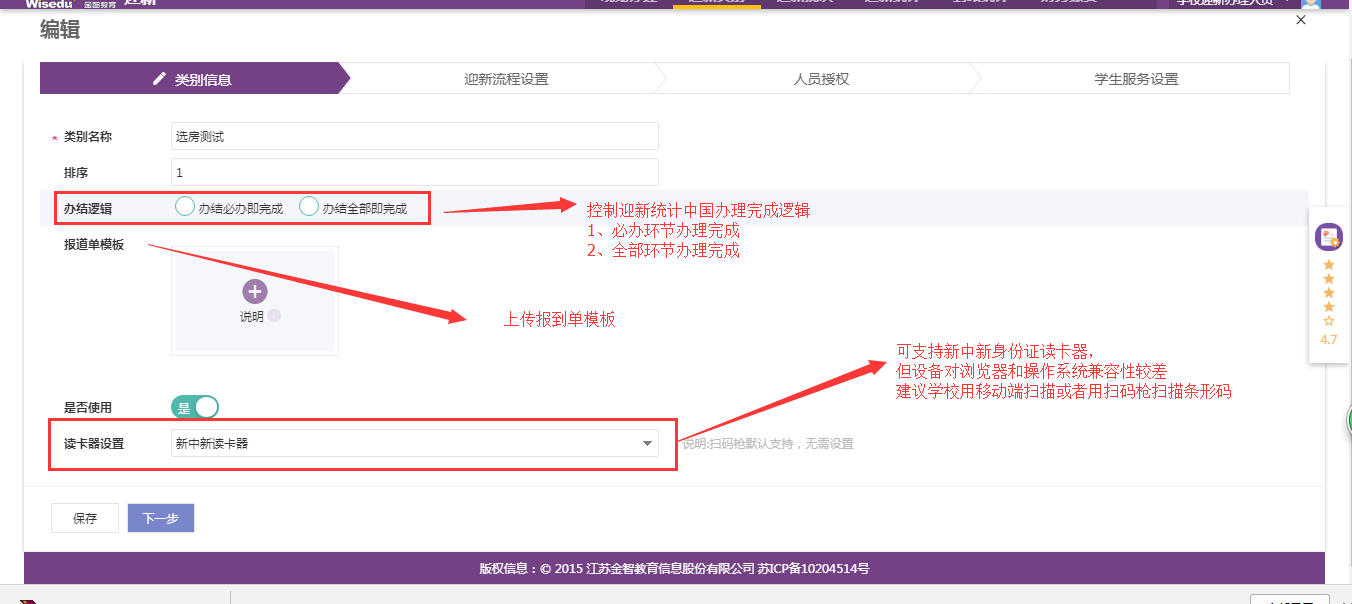Click the 说明 text in the upload box
Viewport: 1352px width, 604px height.
pyautogui.click(x=251, y=317)
